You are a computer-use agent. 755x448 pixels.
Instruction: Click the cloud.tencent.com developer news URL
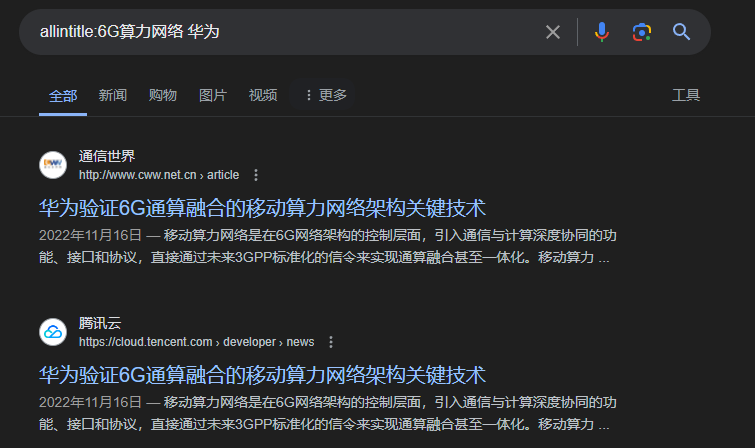click(x=196, y=342)
